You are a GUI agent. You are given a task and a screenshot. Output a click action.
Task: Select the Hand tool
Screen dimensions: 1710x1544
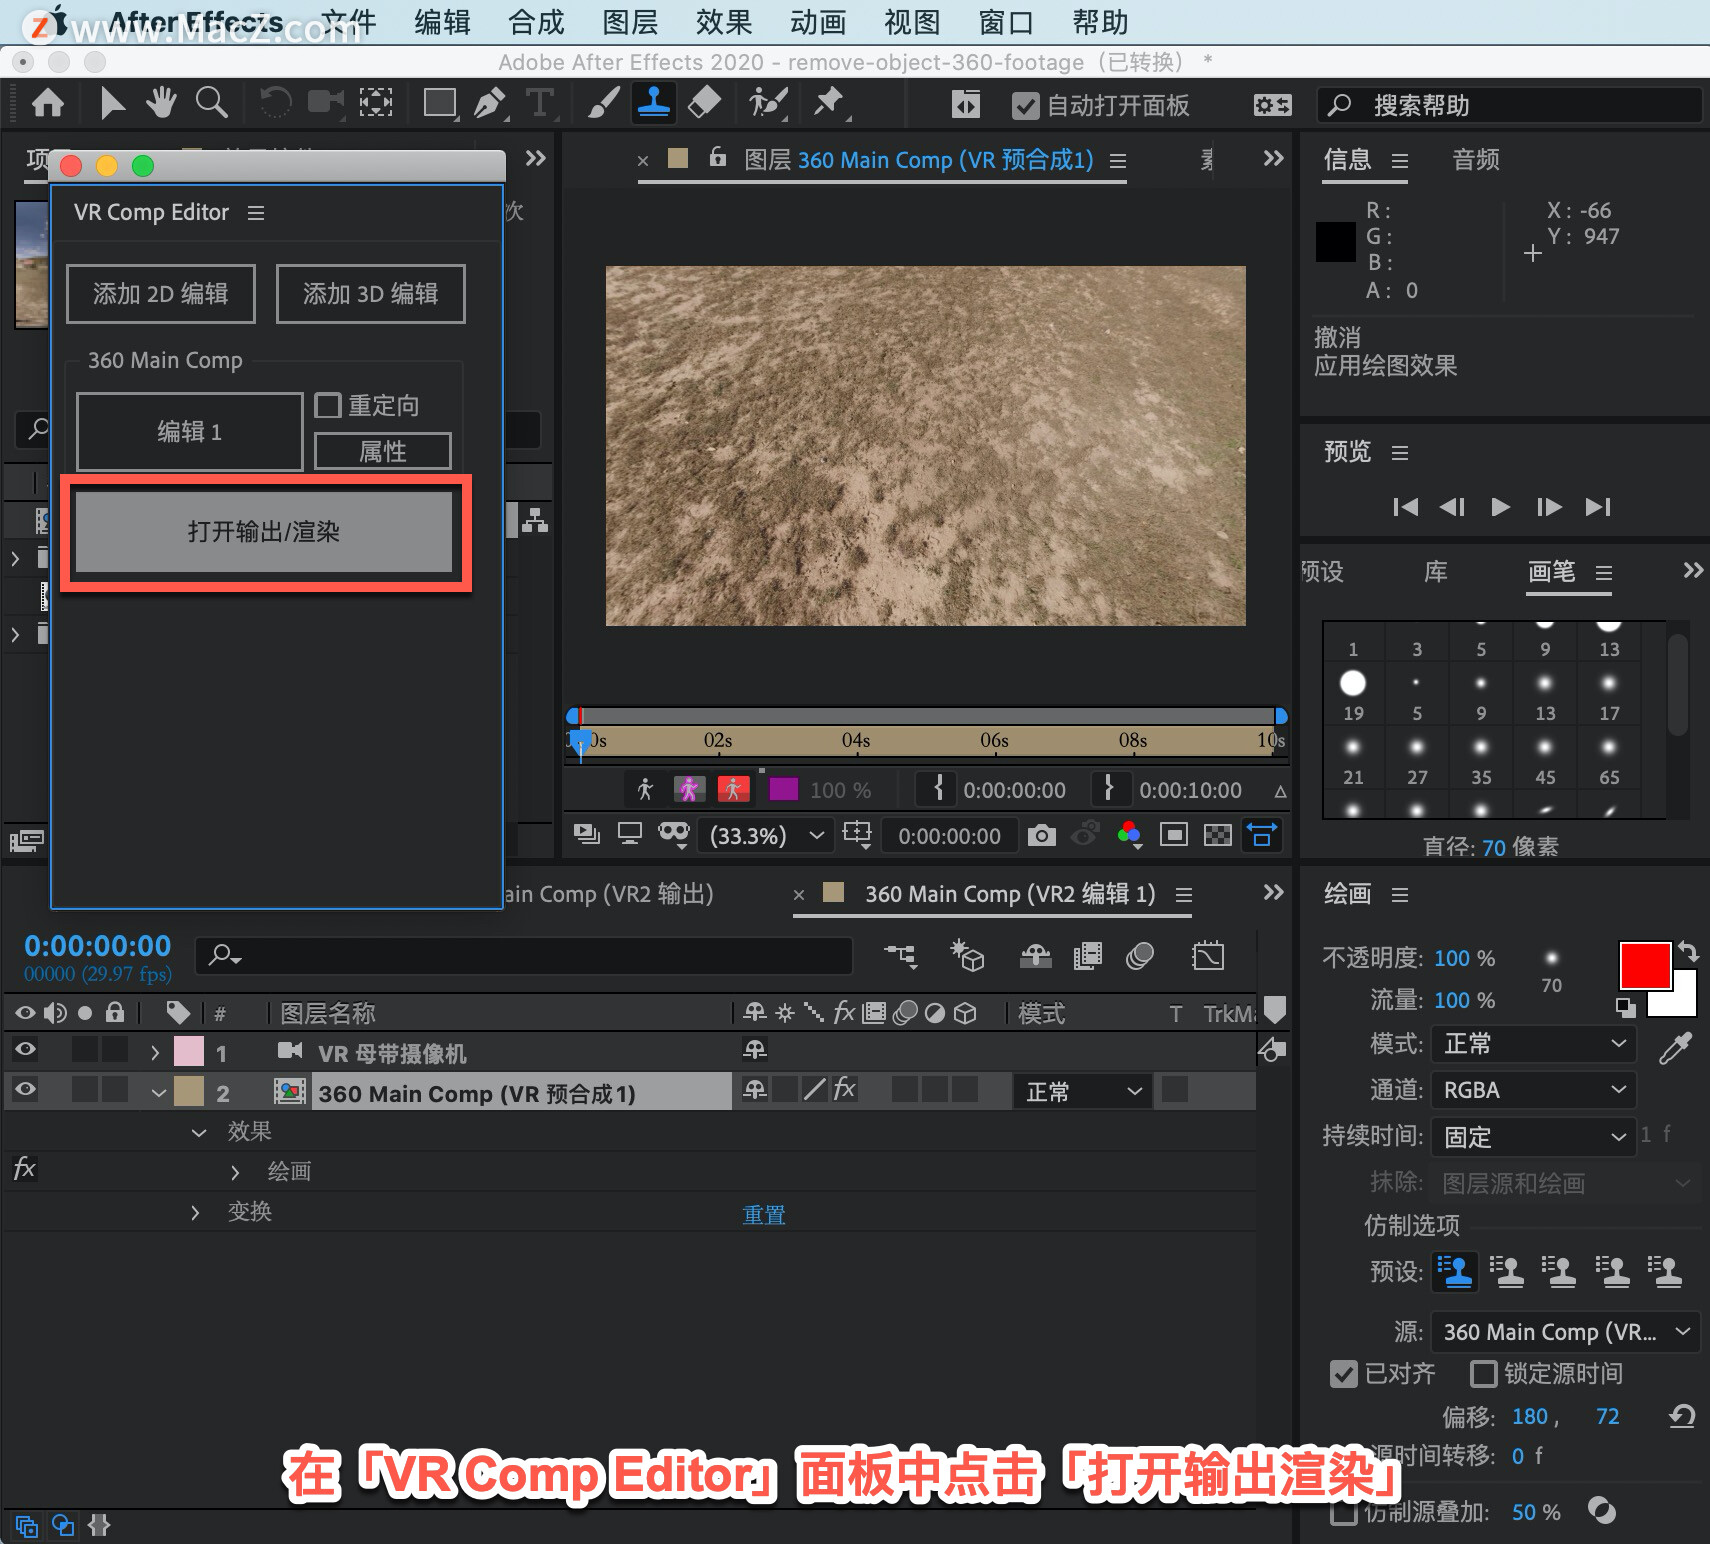[161, 102]
